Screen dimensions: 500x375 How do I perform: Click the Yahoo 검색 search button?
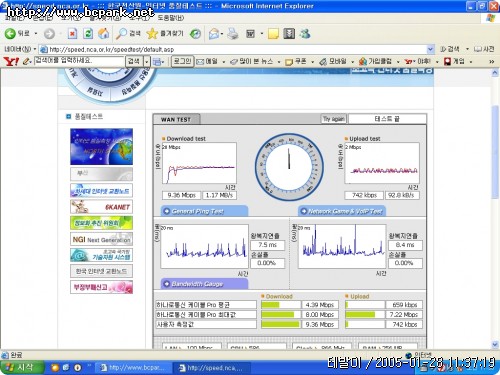[134, 61]
